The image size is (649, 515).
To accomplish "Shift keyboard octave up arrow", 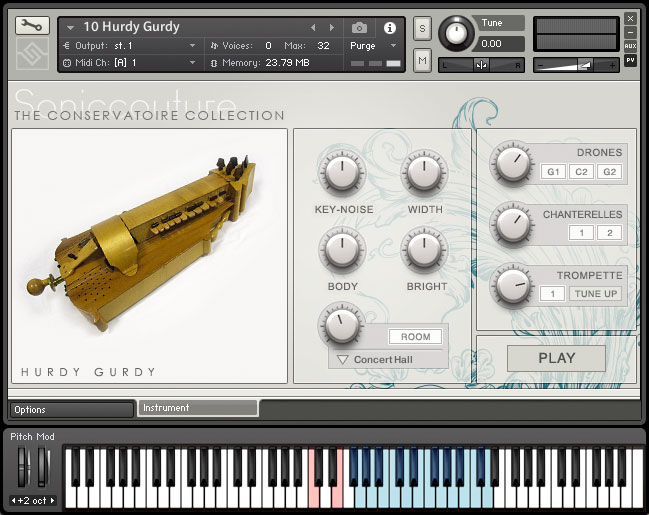I will [x=53, y=501].
